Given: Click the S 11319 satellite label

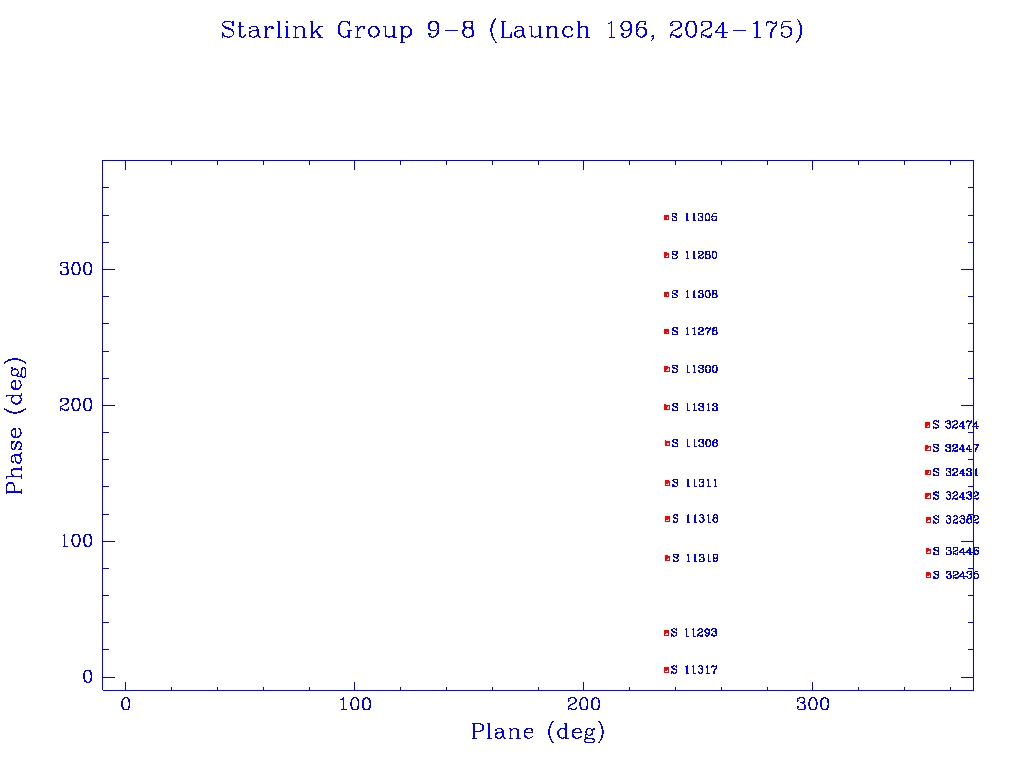Looking at the screenshot, I should (x=695, y=558).
